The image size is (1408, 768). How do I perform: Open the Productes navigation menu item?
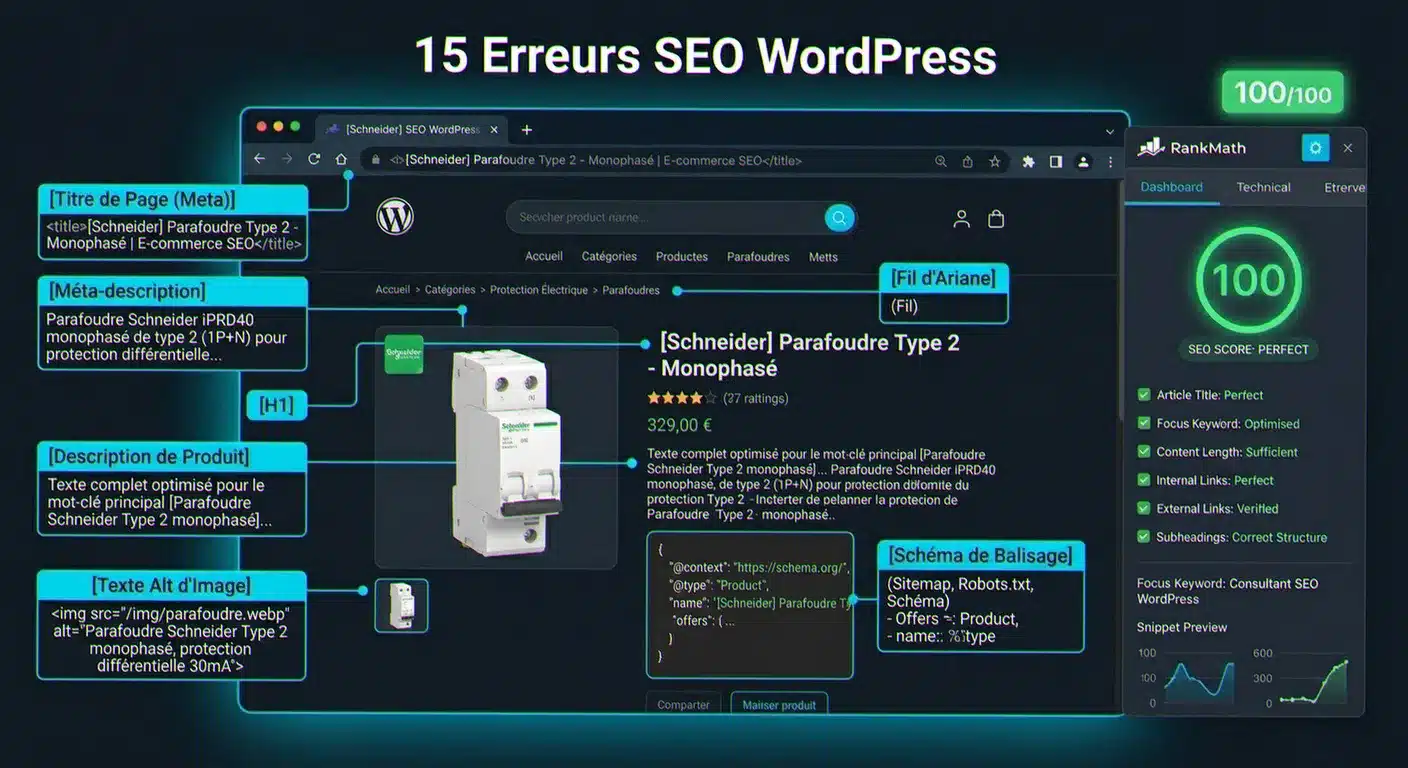pos(682,257)
